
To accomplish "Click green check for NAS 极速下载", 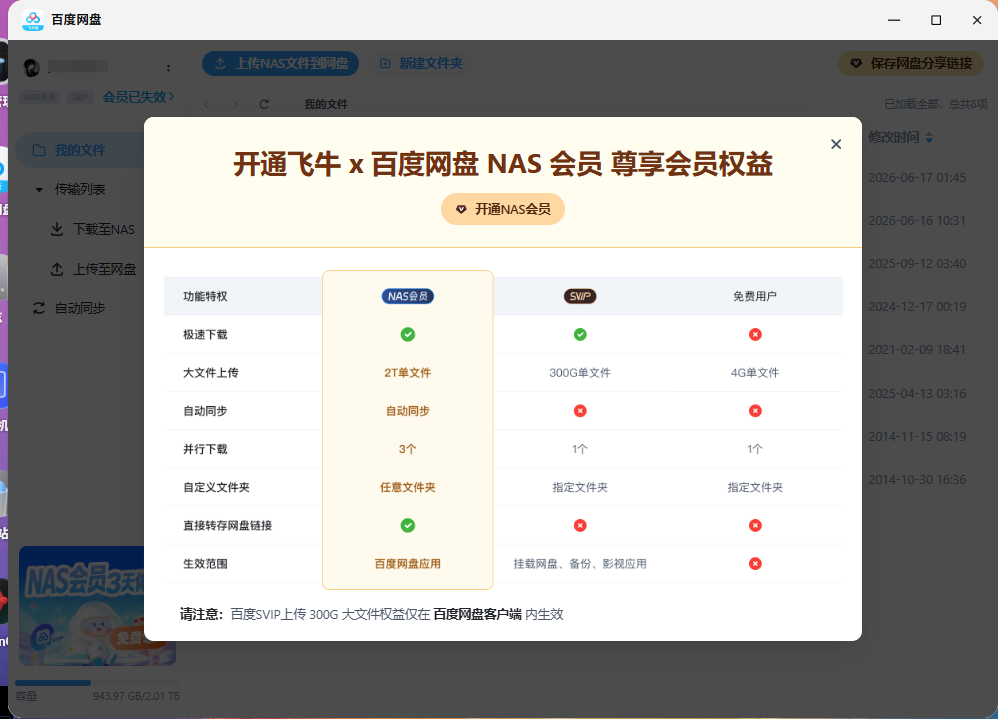I will pos(408,334).
